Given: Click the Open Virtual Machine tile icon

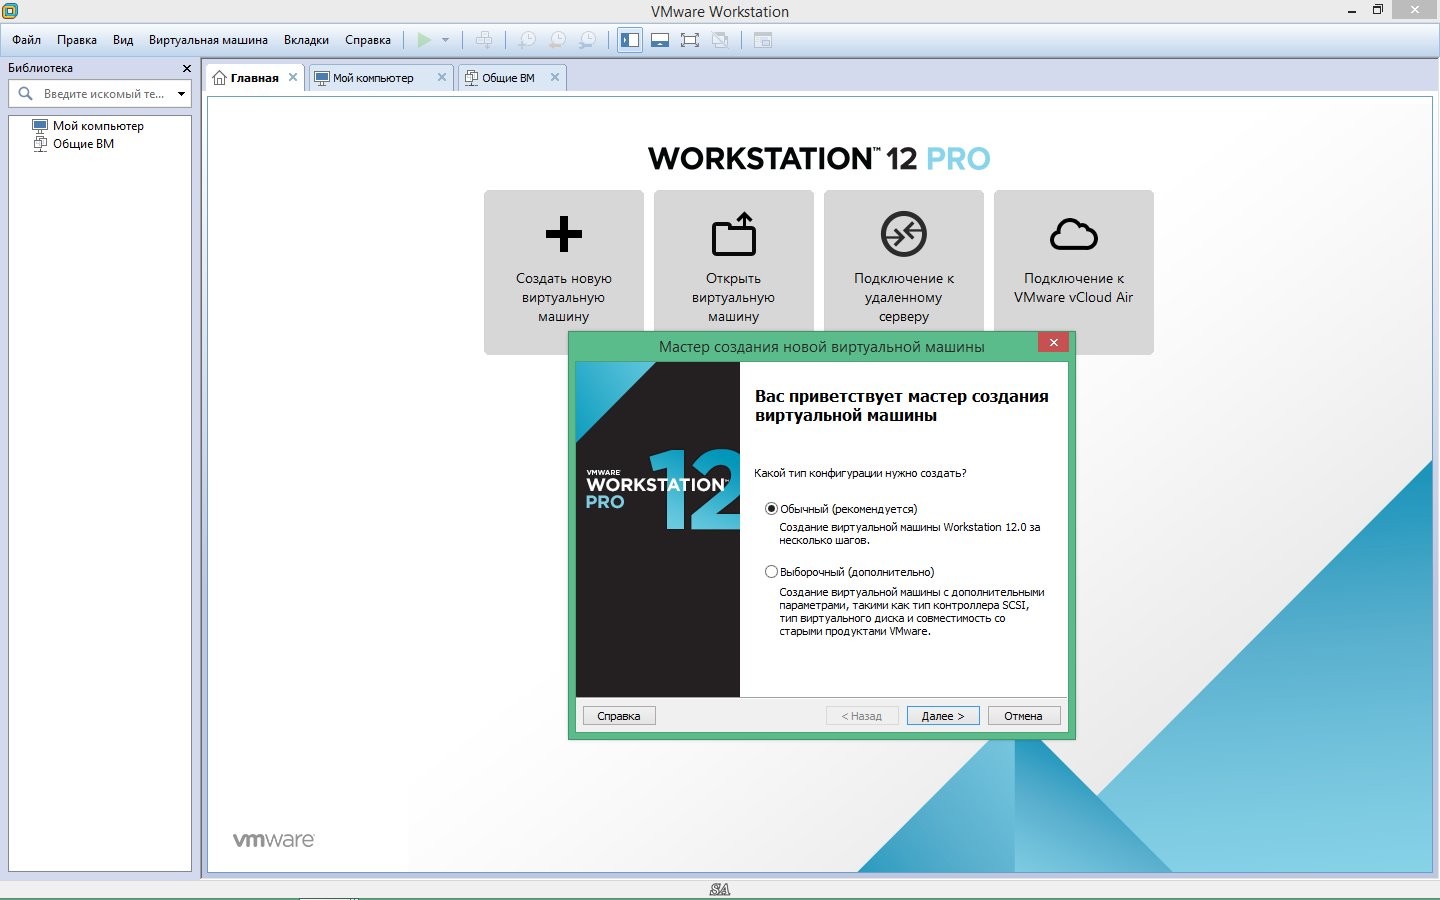Looking at the screenshot, I should pyautogui.click(x=733, y=234).
